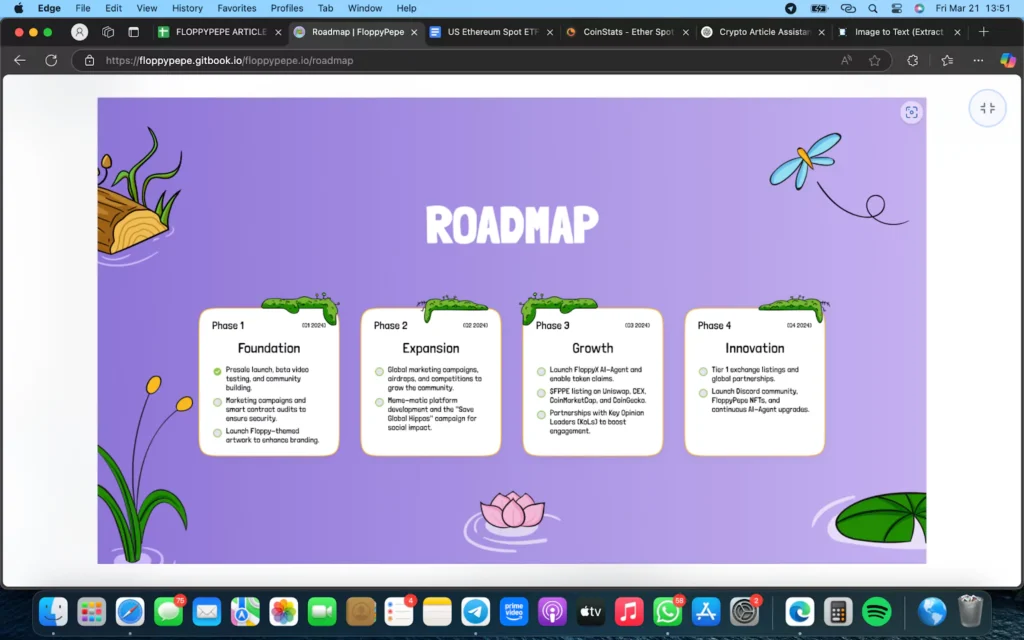1024x640 pixels.
Task: Click the Siri icon in menu bar
Action: [920, 8]
